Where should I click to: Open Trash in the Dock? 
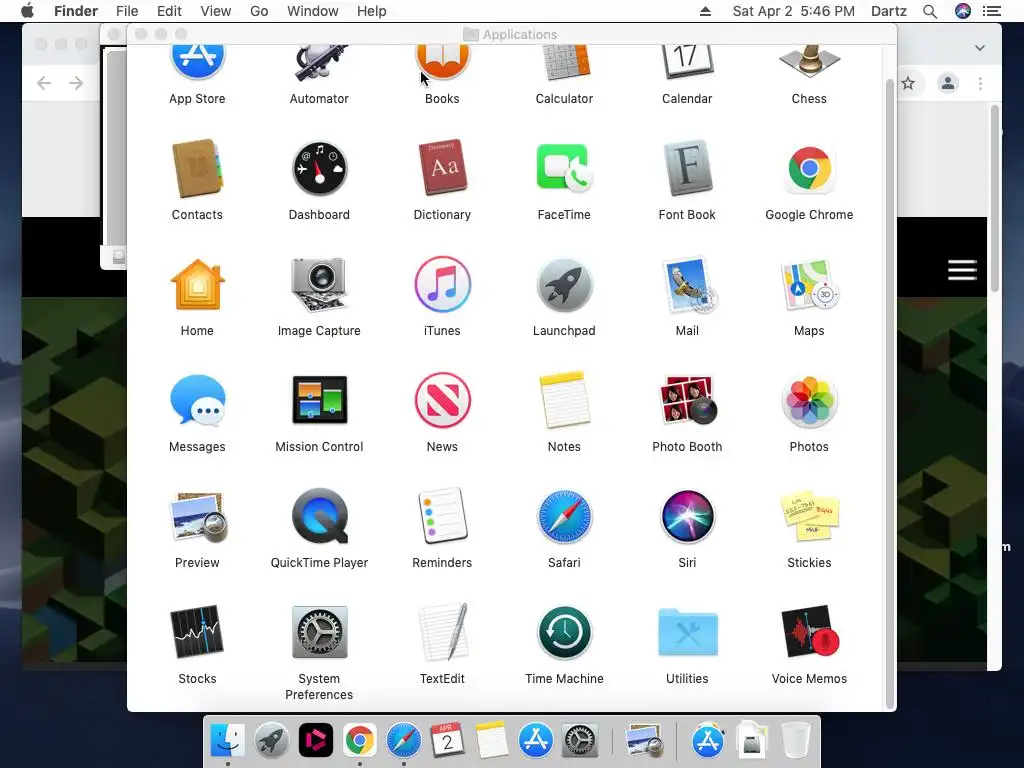(x=795, y=741)
